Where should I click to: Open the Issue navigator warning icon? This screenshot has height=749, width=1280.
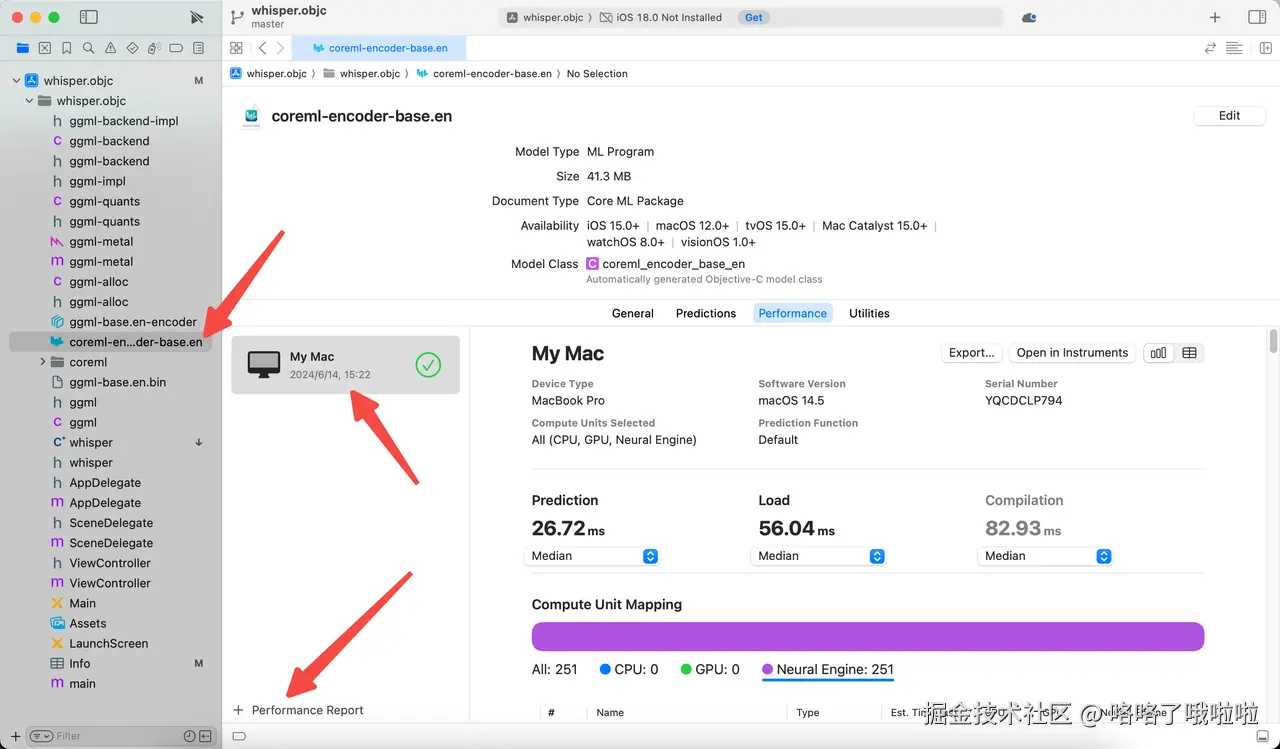[x=111, y=48]
